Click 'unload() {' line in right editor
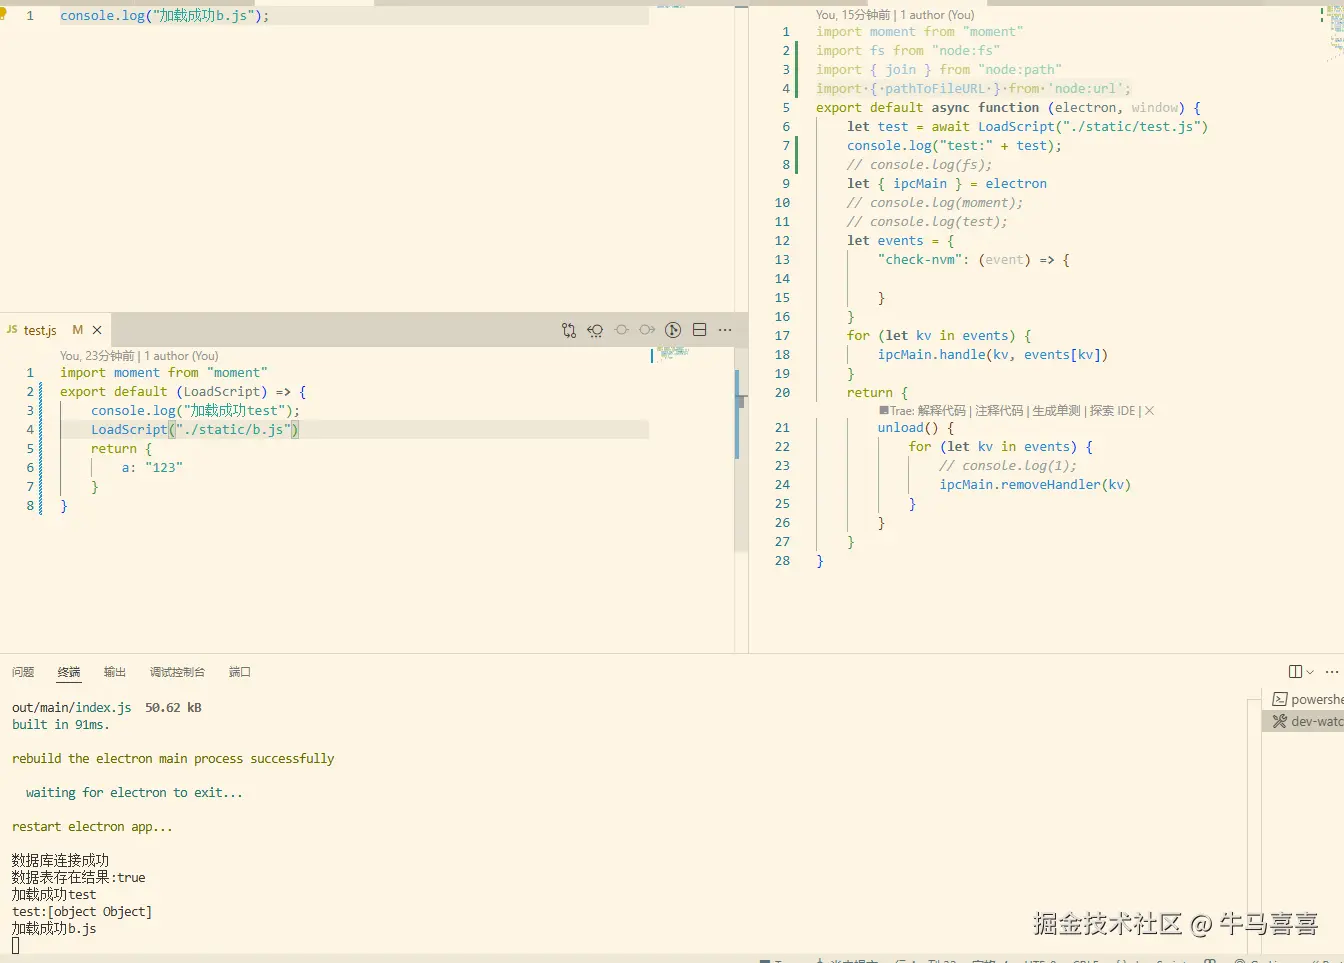The height and width of the screenshot is (963, 1344). pos(916,428)
